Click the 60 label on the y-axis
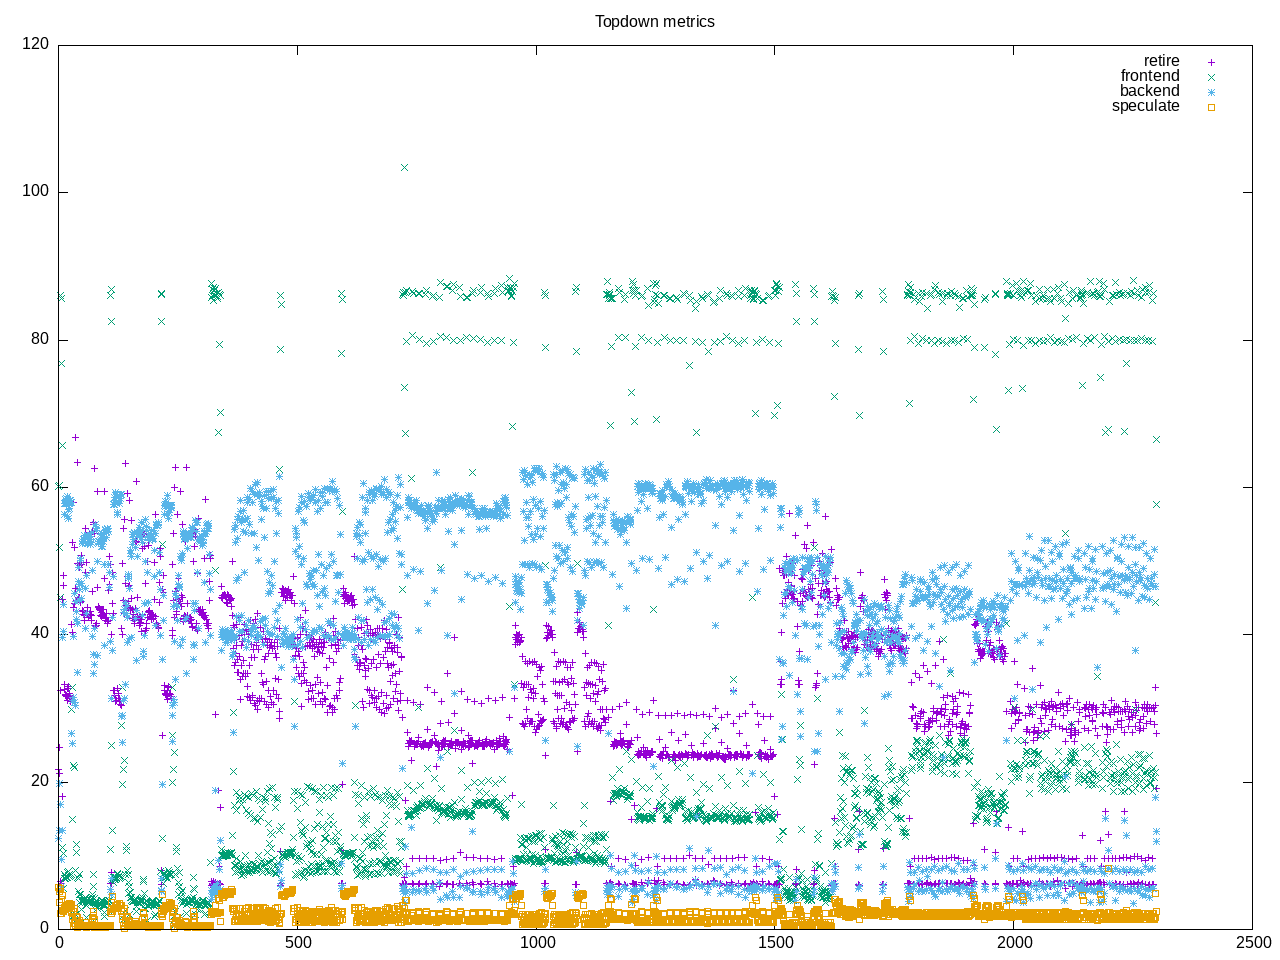Screen dimensions: 1280x960 [x=39, y=486]
